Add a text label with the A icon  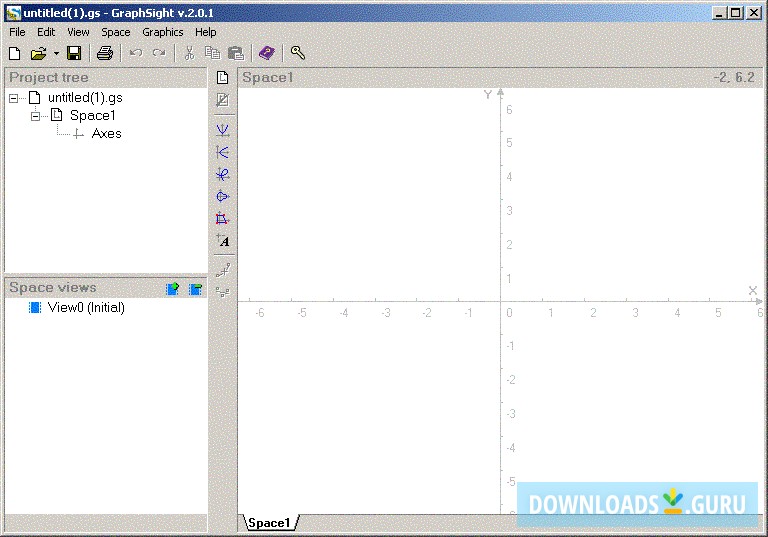pyautogui.click(x=223, y=241)
